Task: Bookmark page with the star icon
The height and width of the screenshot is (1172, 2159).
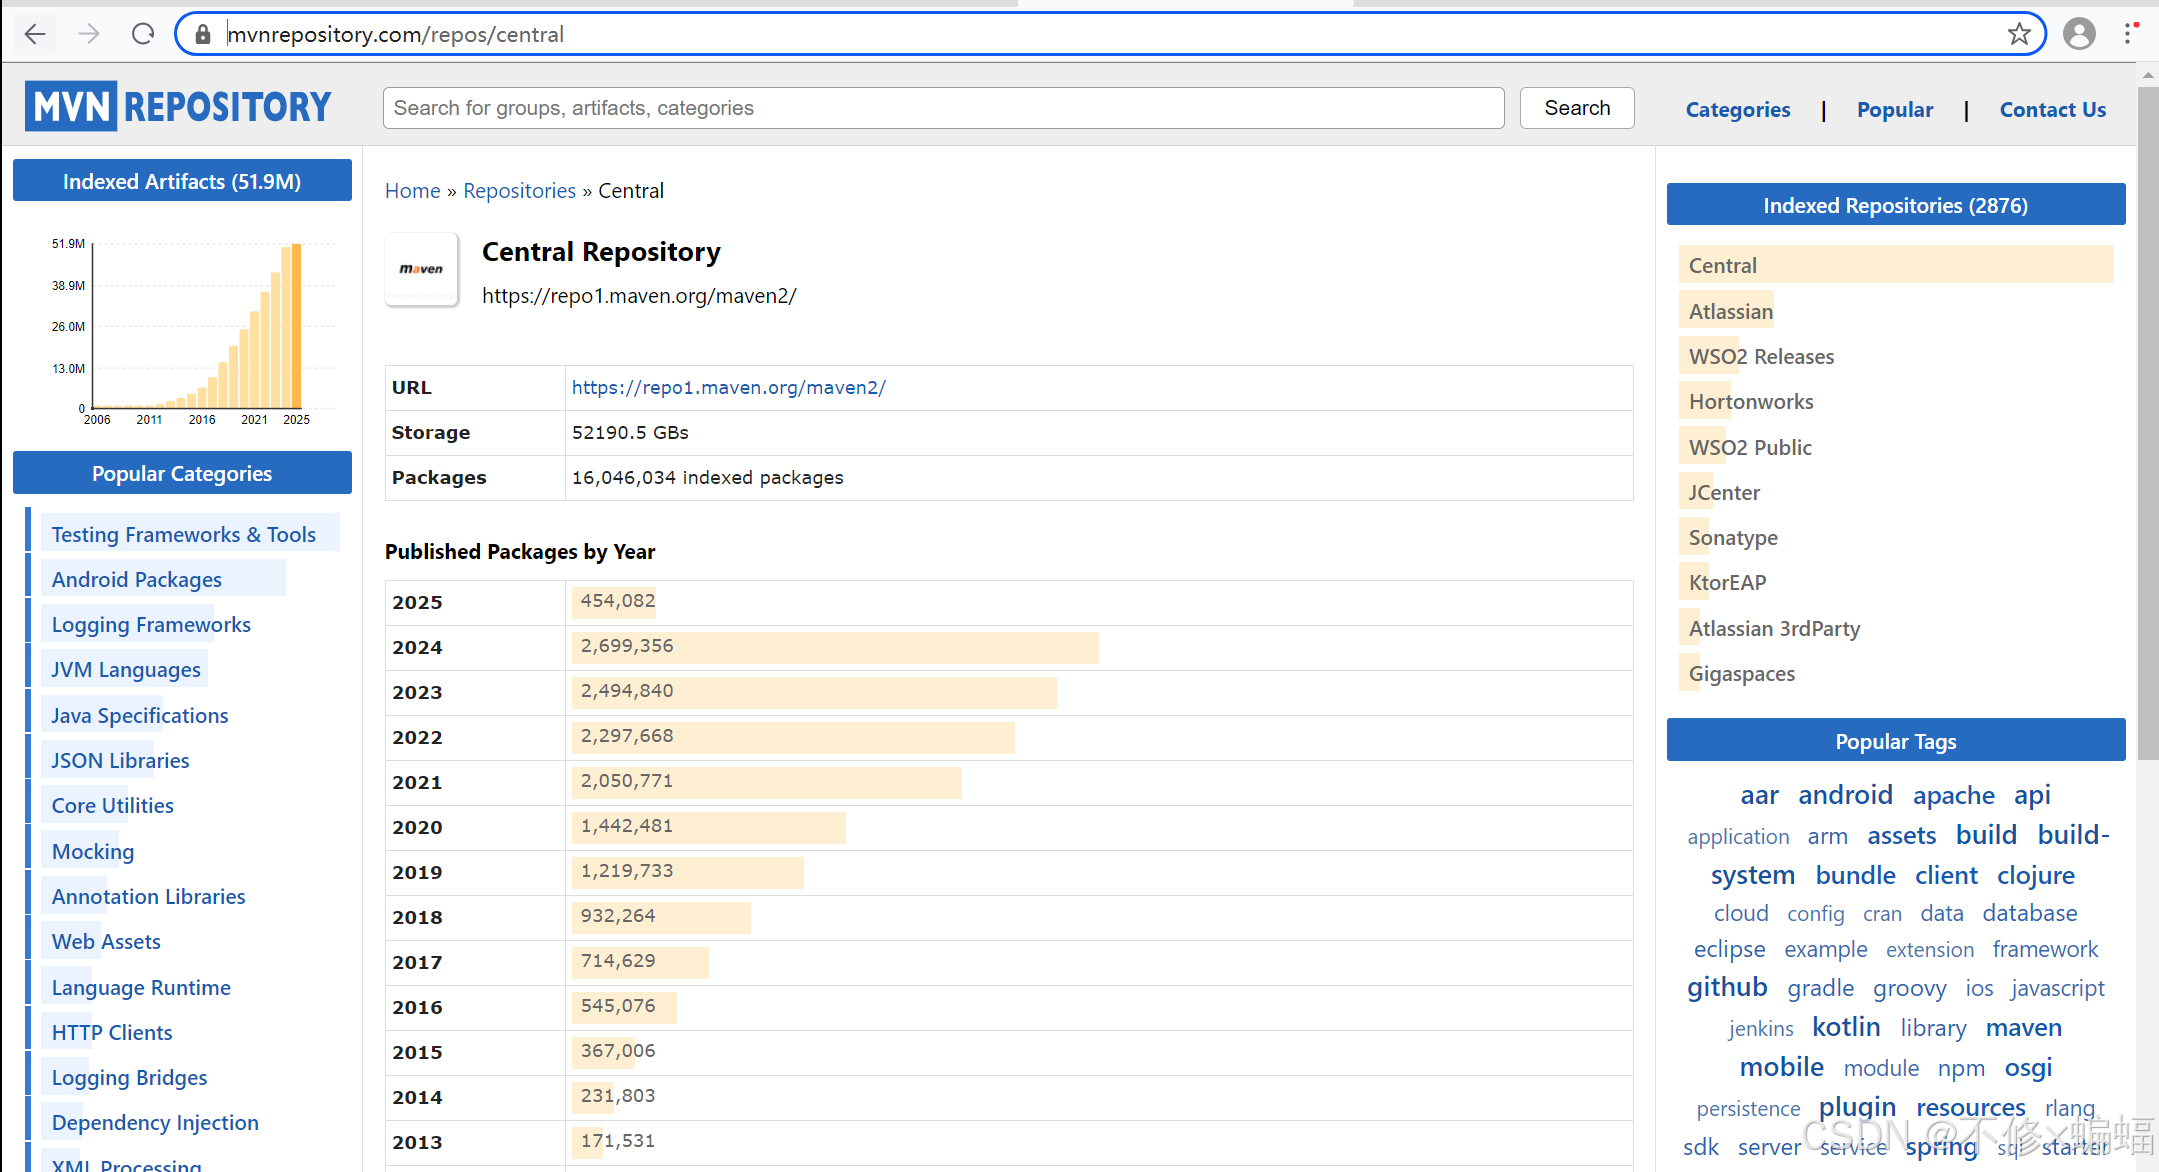Action: pyautogui.click(x=2019, y=34)
